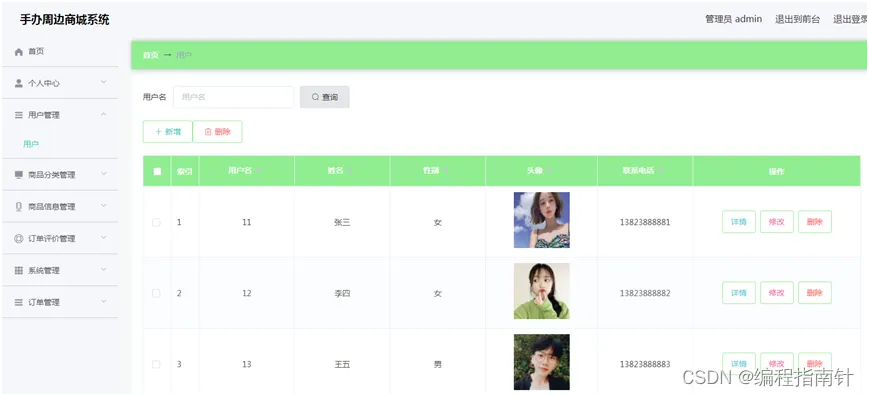This screenshot has width=869, height=396.
Task: Click the 新增 add button
Action: (168, 132)
